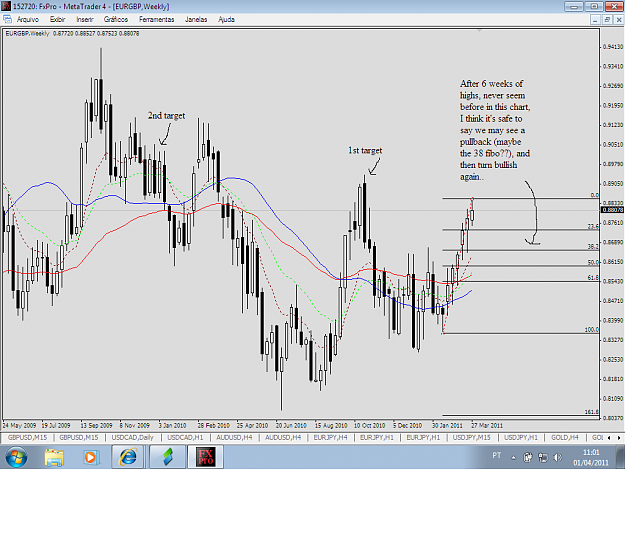This screenshot has height=535, width=625.
Task: Open the Ferramentas menu
Action: (156, 20)
